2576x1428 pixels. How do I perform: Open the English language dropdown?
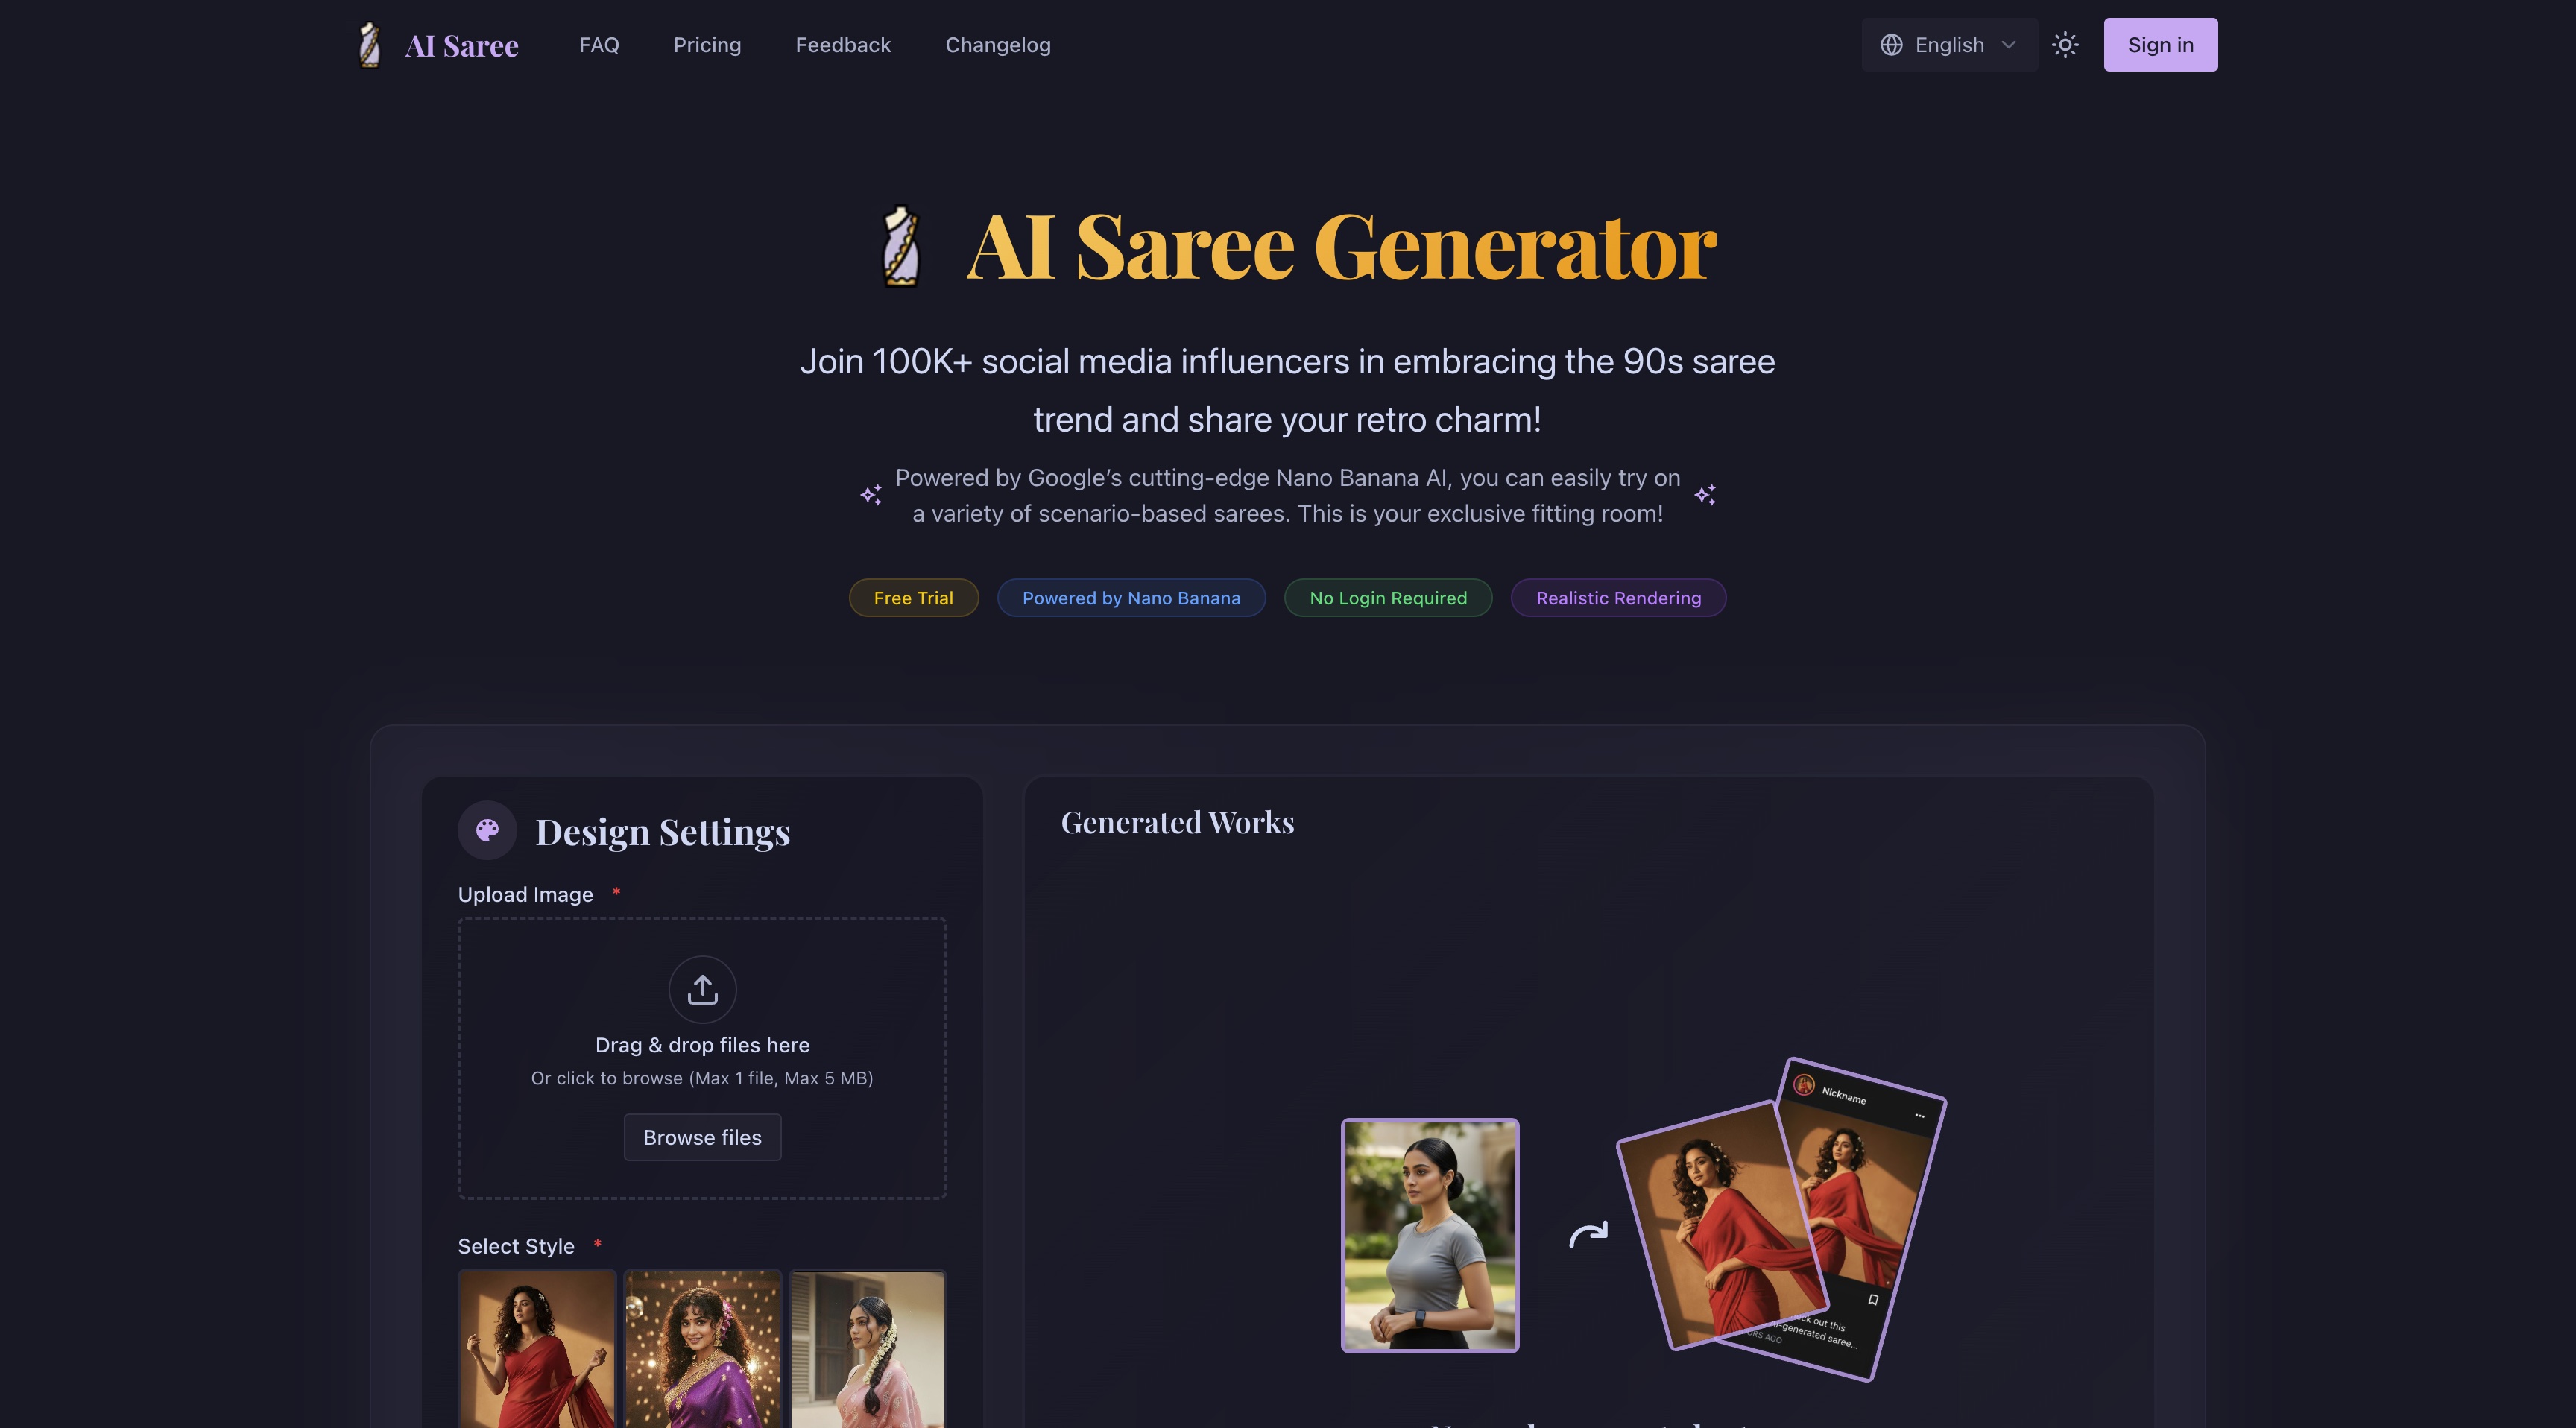1949,45
